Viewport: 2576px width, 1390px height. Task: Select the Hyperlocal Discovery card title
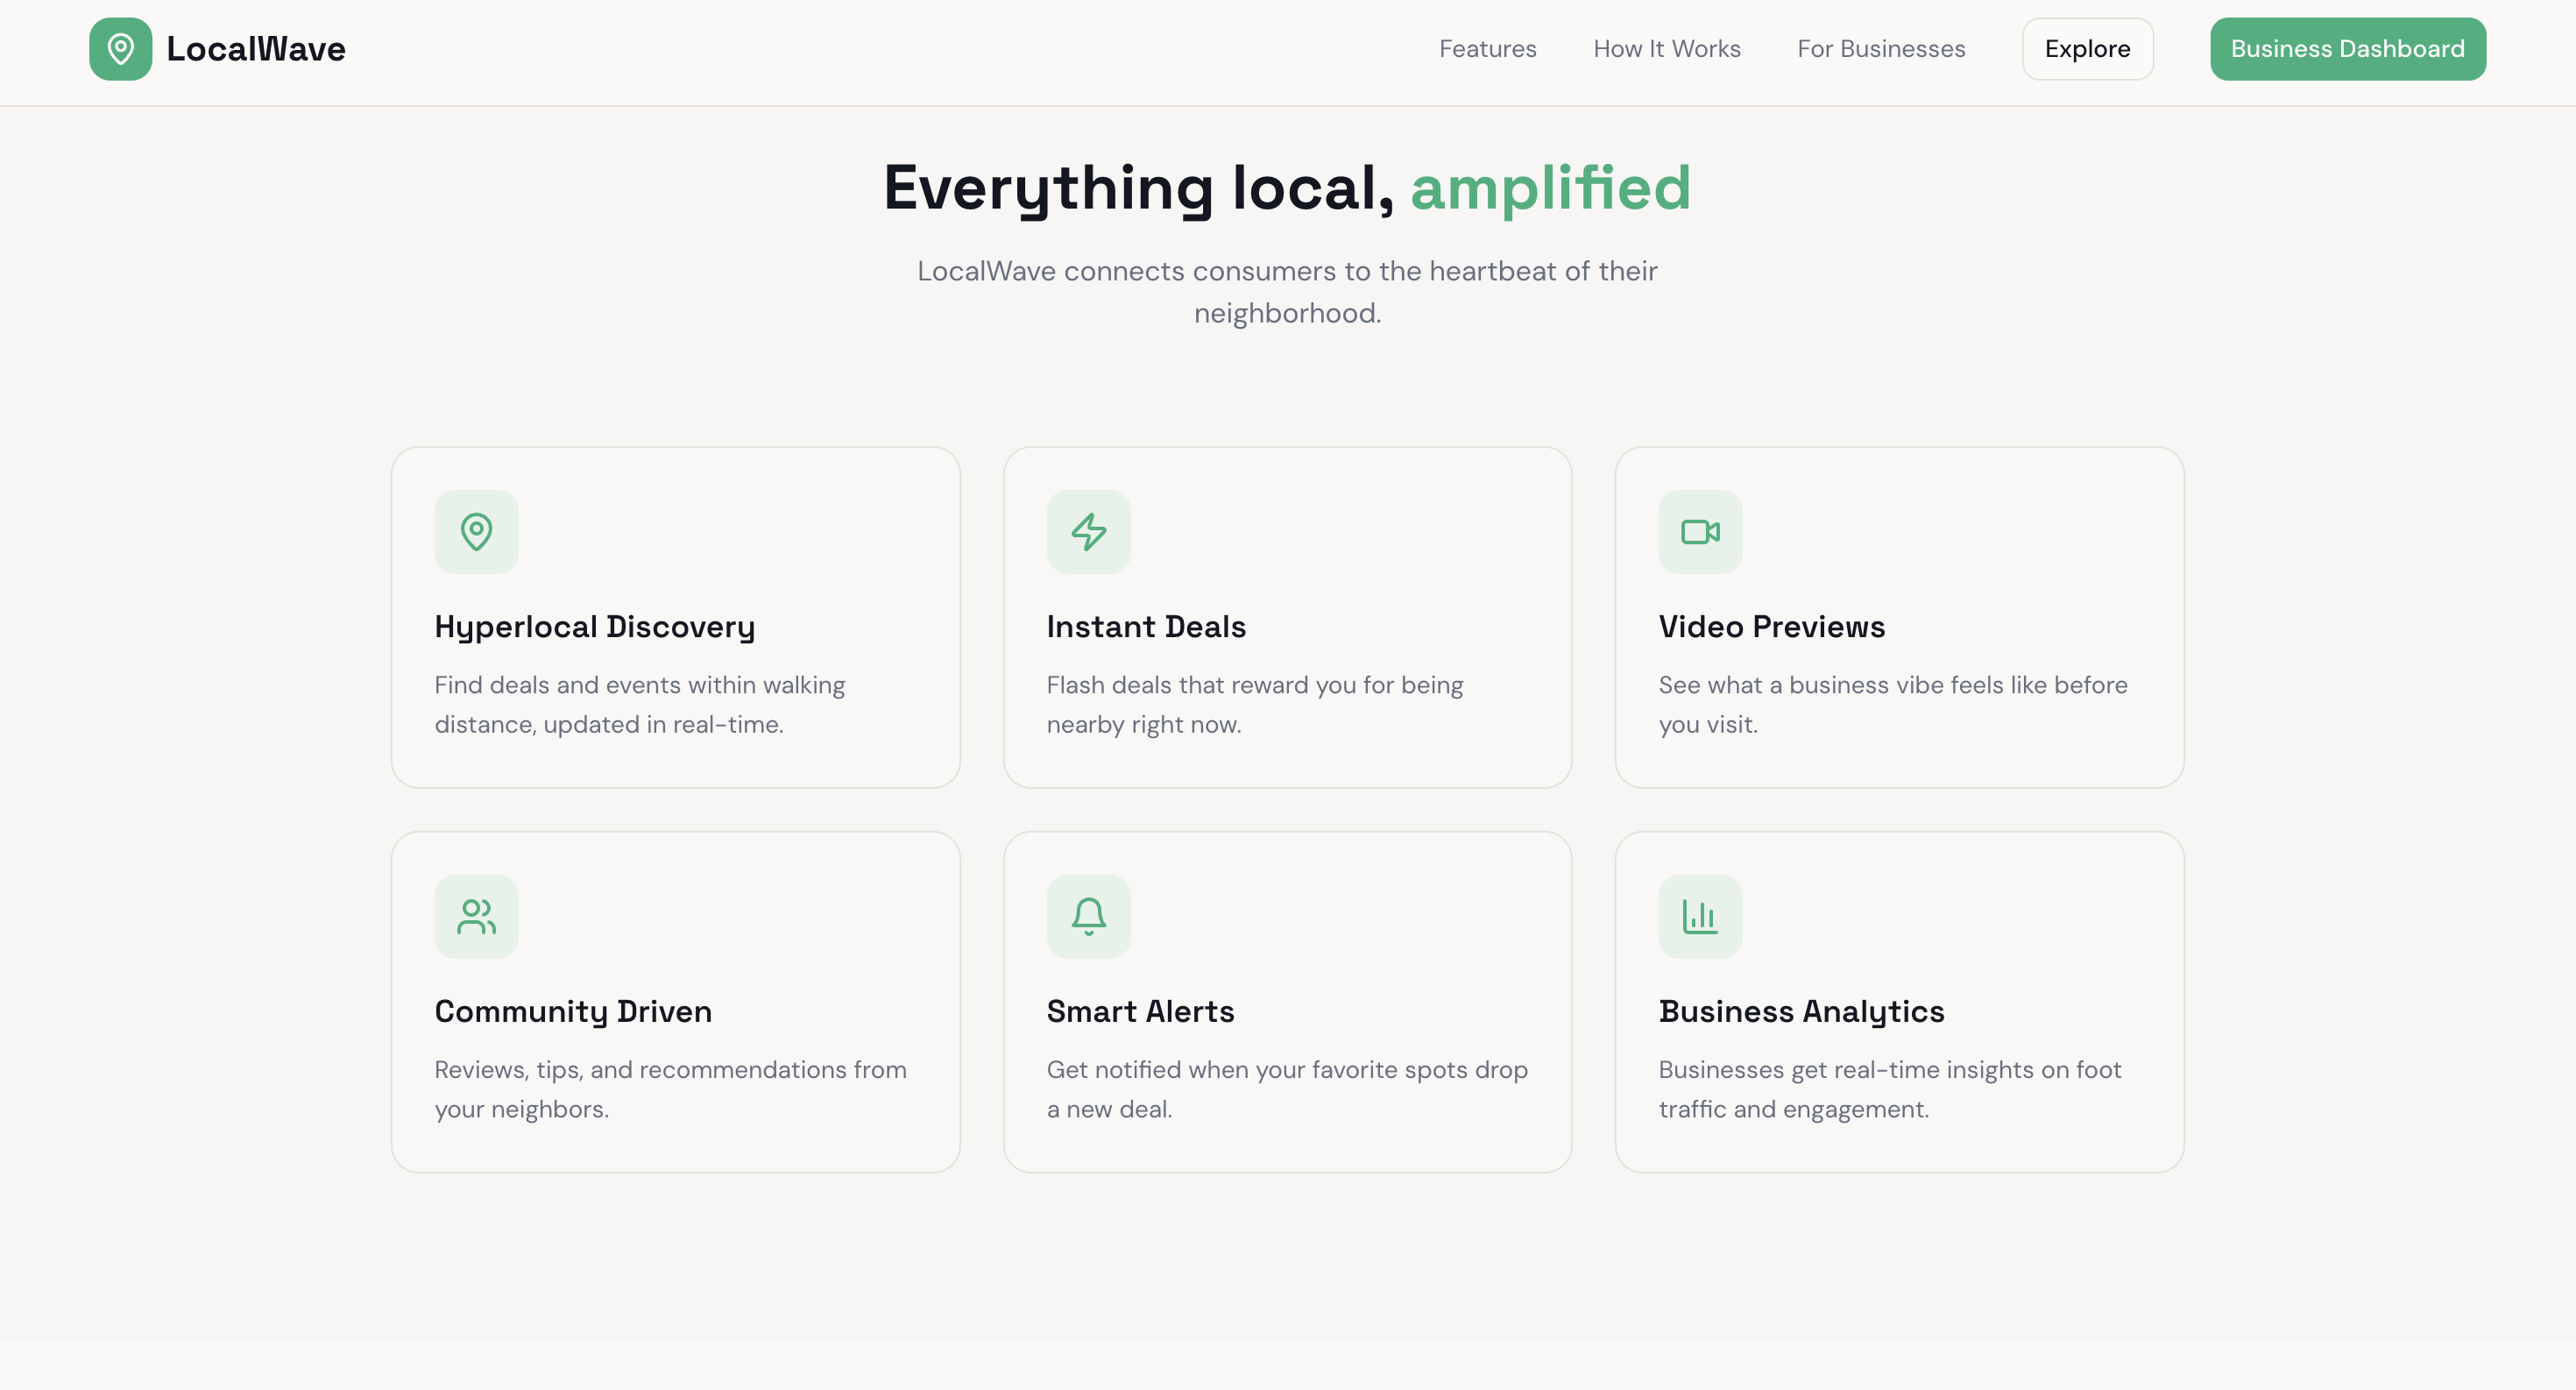594,627
